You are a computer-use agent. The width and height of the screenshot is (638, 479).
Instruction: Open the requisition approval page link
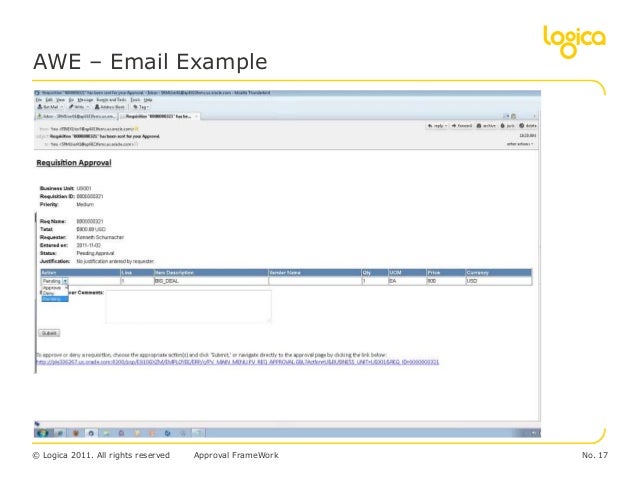pos(238,362)
